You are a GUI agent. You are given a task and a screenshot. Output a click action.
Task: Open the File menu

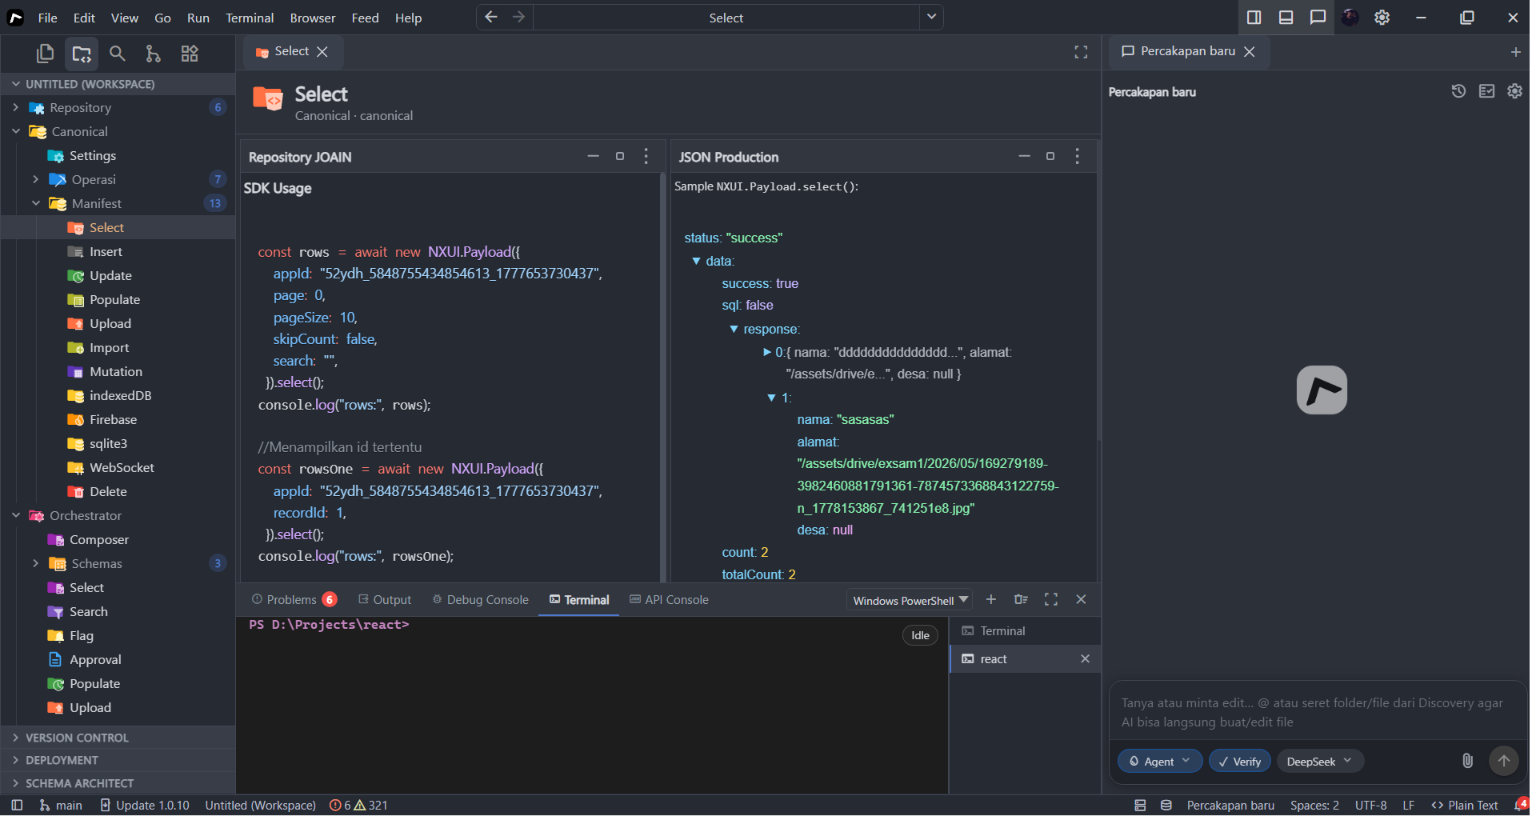tap(47, 18)
